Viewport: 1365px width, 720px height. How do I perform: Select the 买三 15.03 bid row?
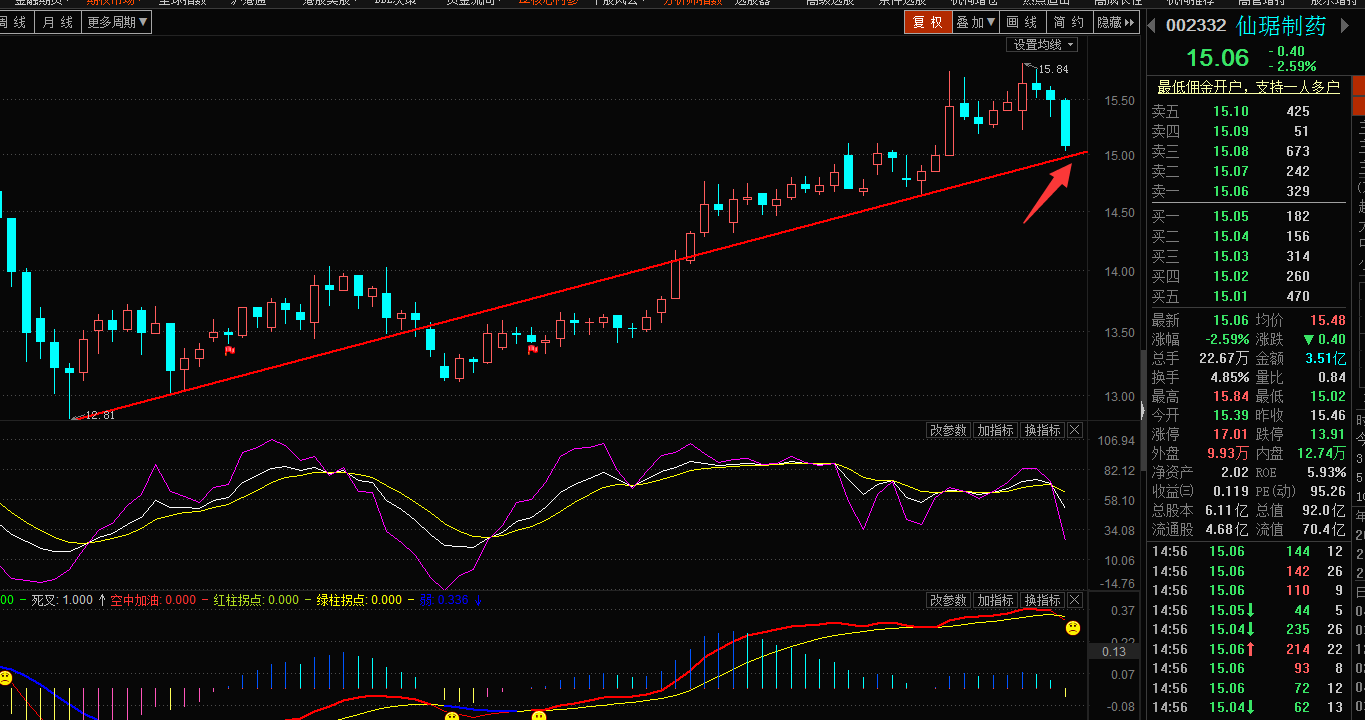(x=1247, y=256)
